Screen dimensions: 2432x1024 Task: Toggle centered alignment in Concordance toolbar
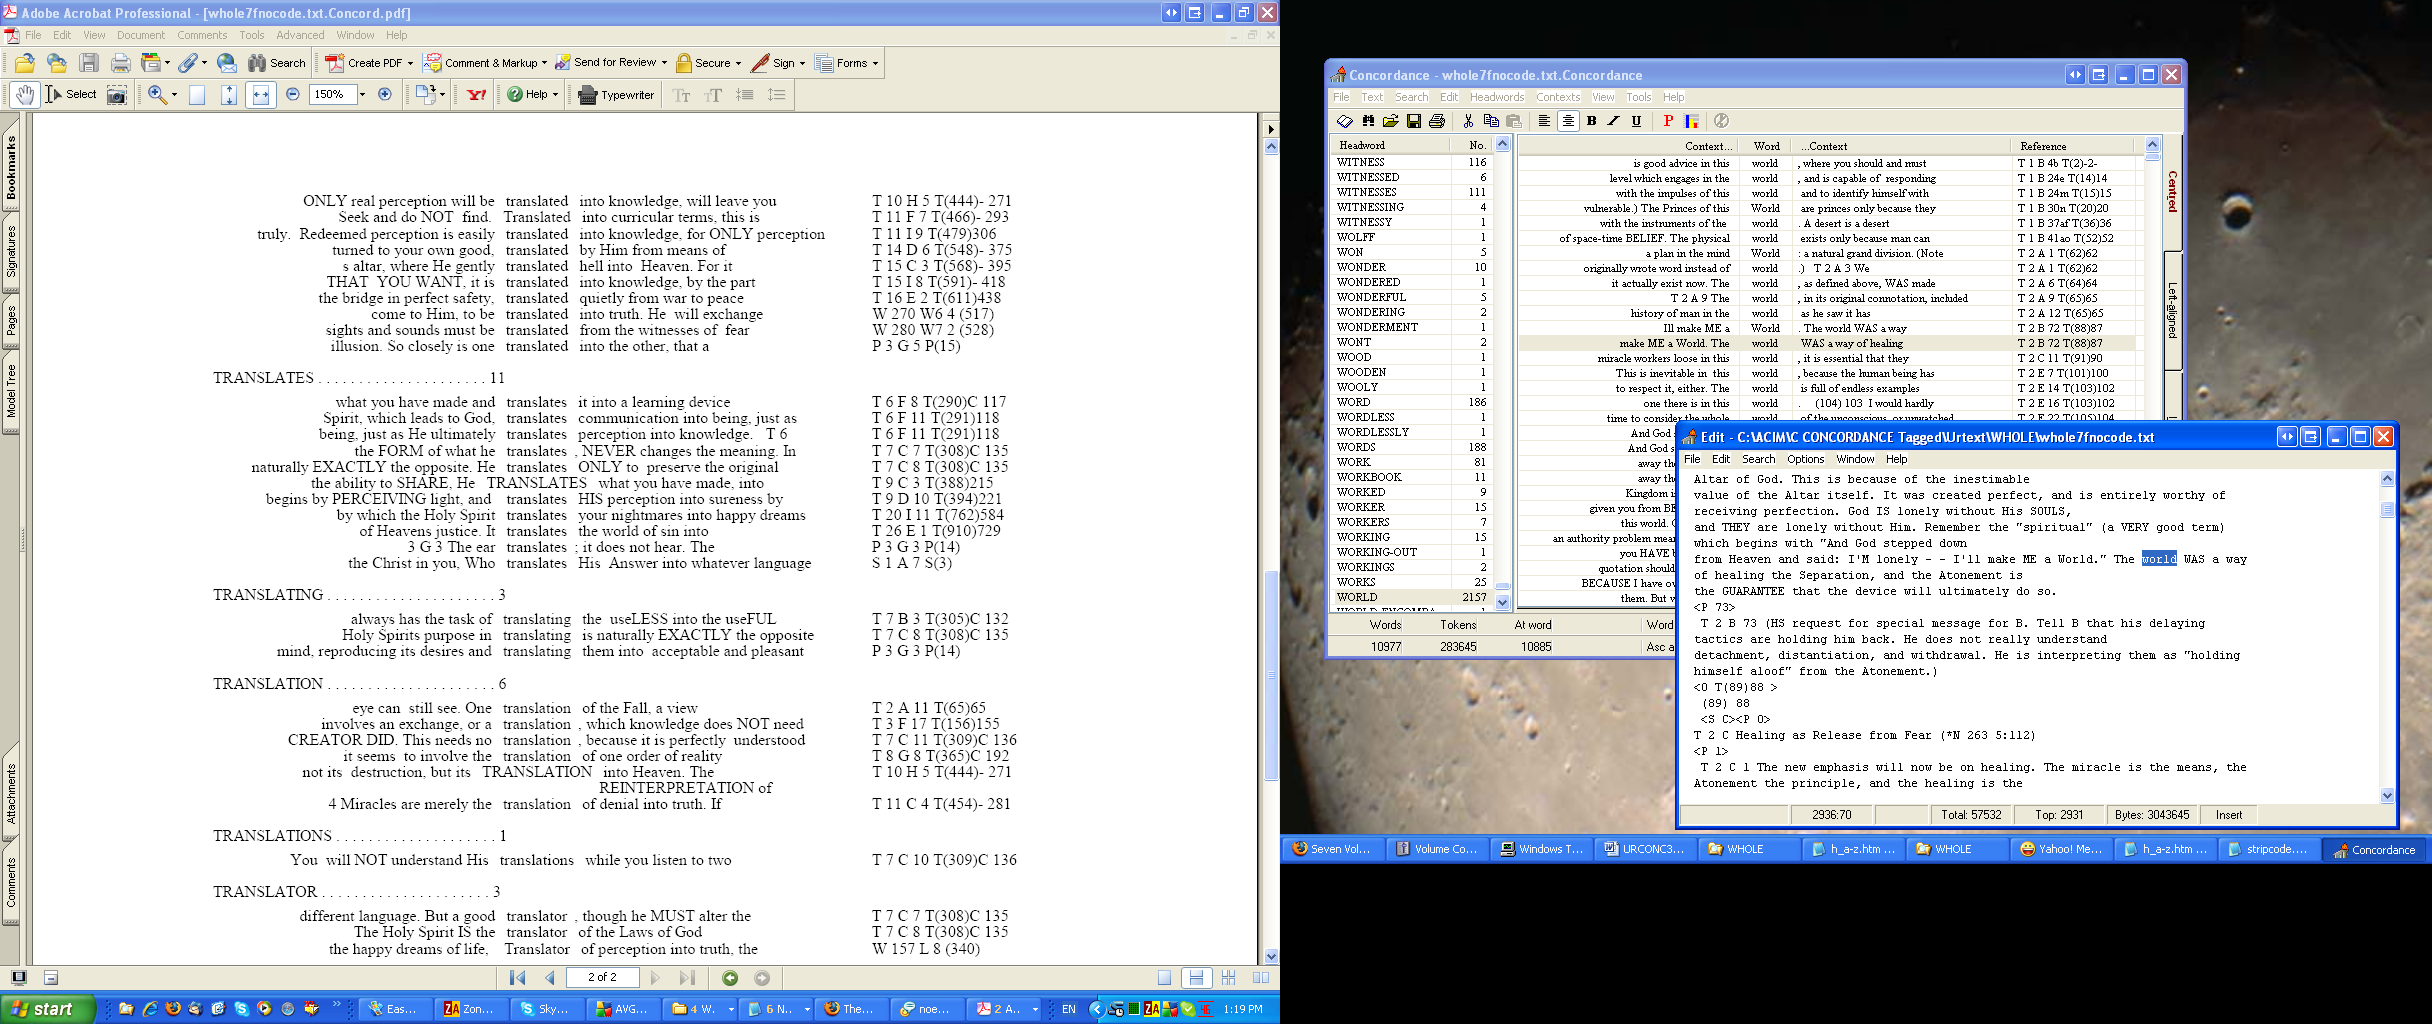[x=1567, y=121]
